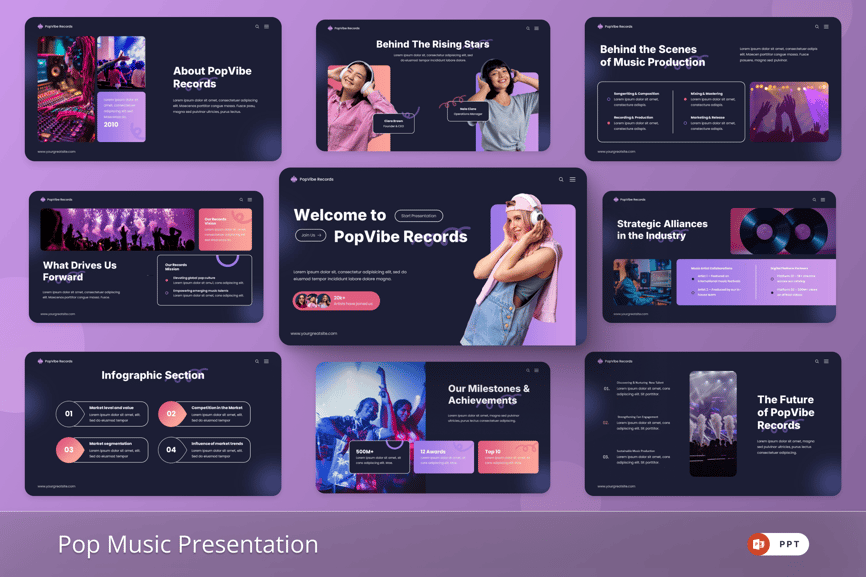This screenshot has width=866, height=577.
Task: Click the 12 Awards purple card
Action: pos(445,457)
